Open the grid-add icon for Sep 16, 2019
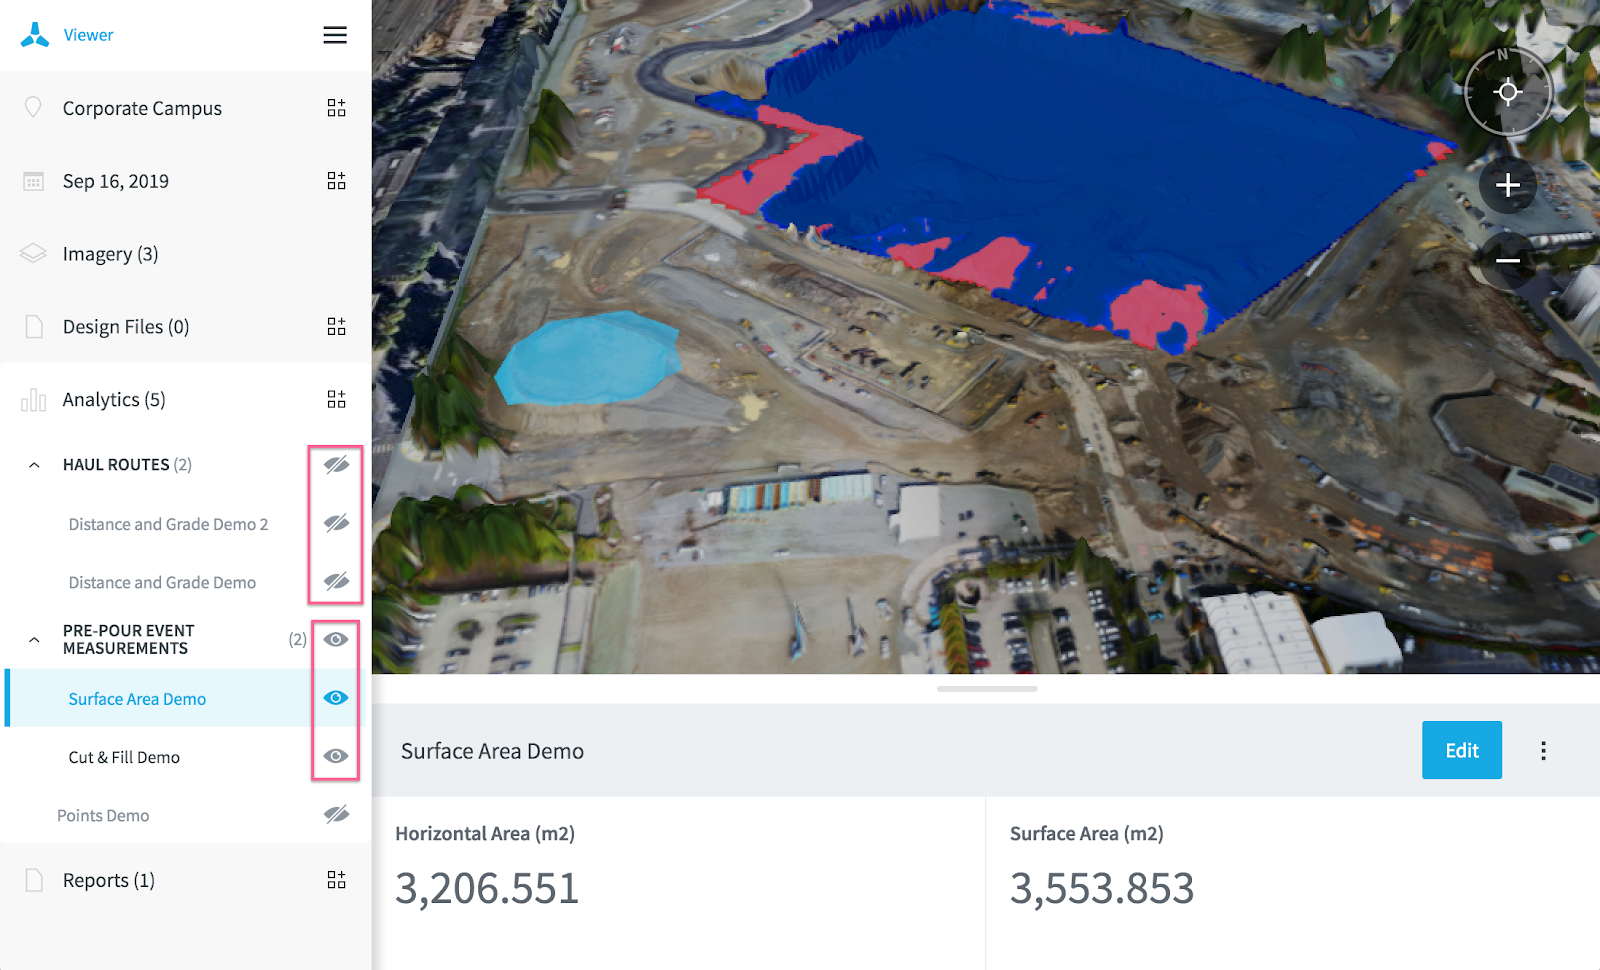The image size is (1600, 970). 336,181
